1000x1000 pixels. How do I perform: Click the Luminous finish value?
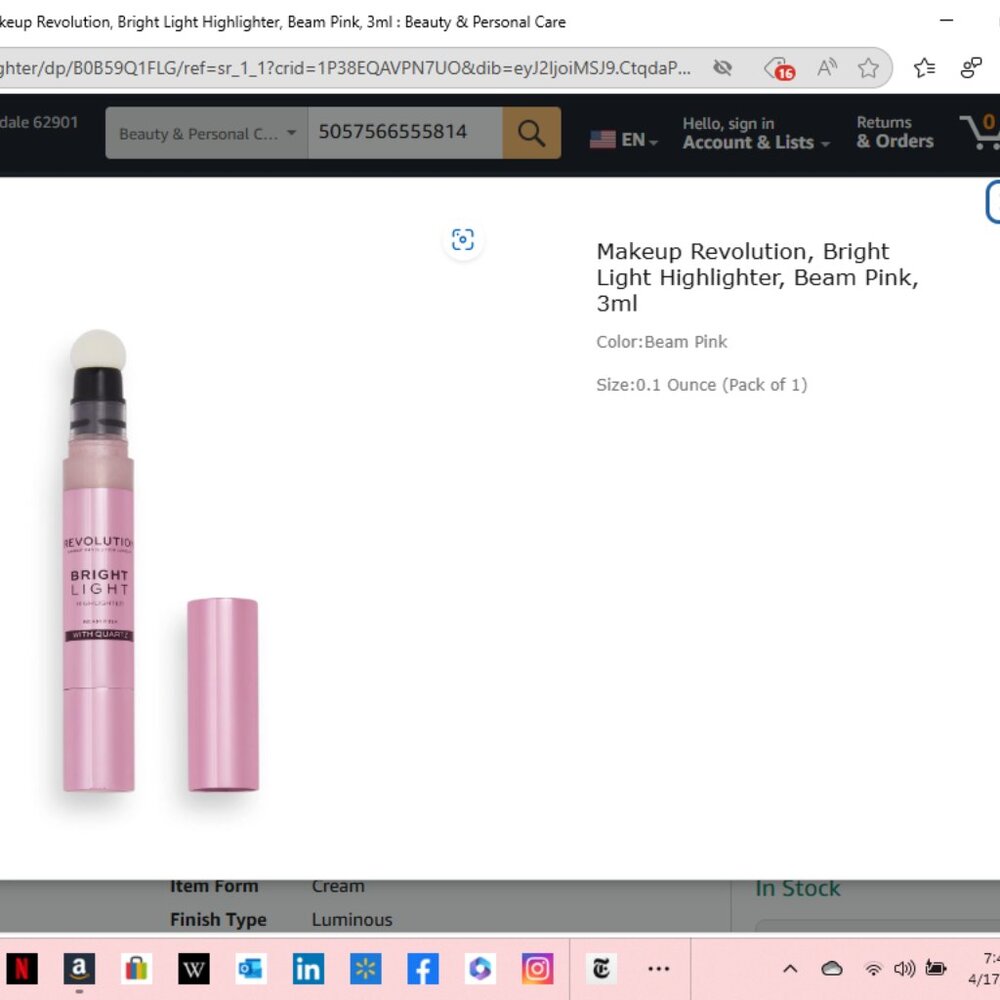352,920
